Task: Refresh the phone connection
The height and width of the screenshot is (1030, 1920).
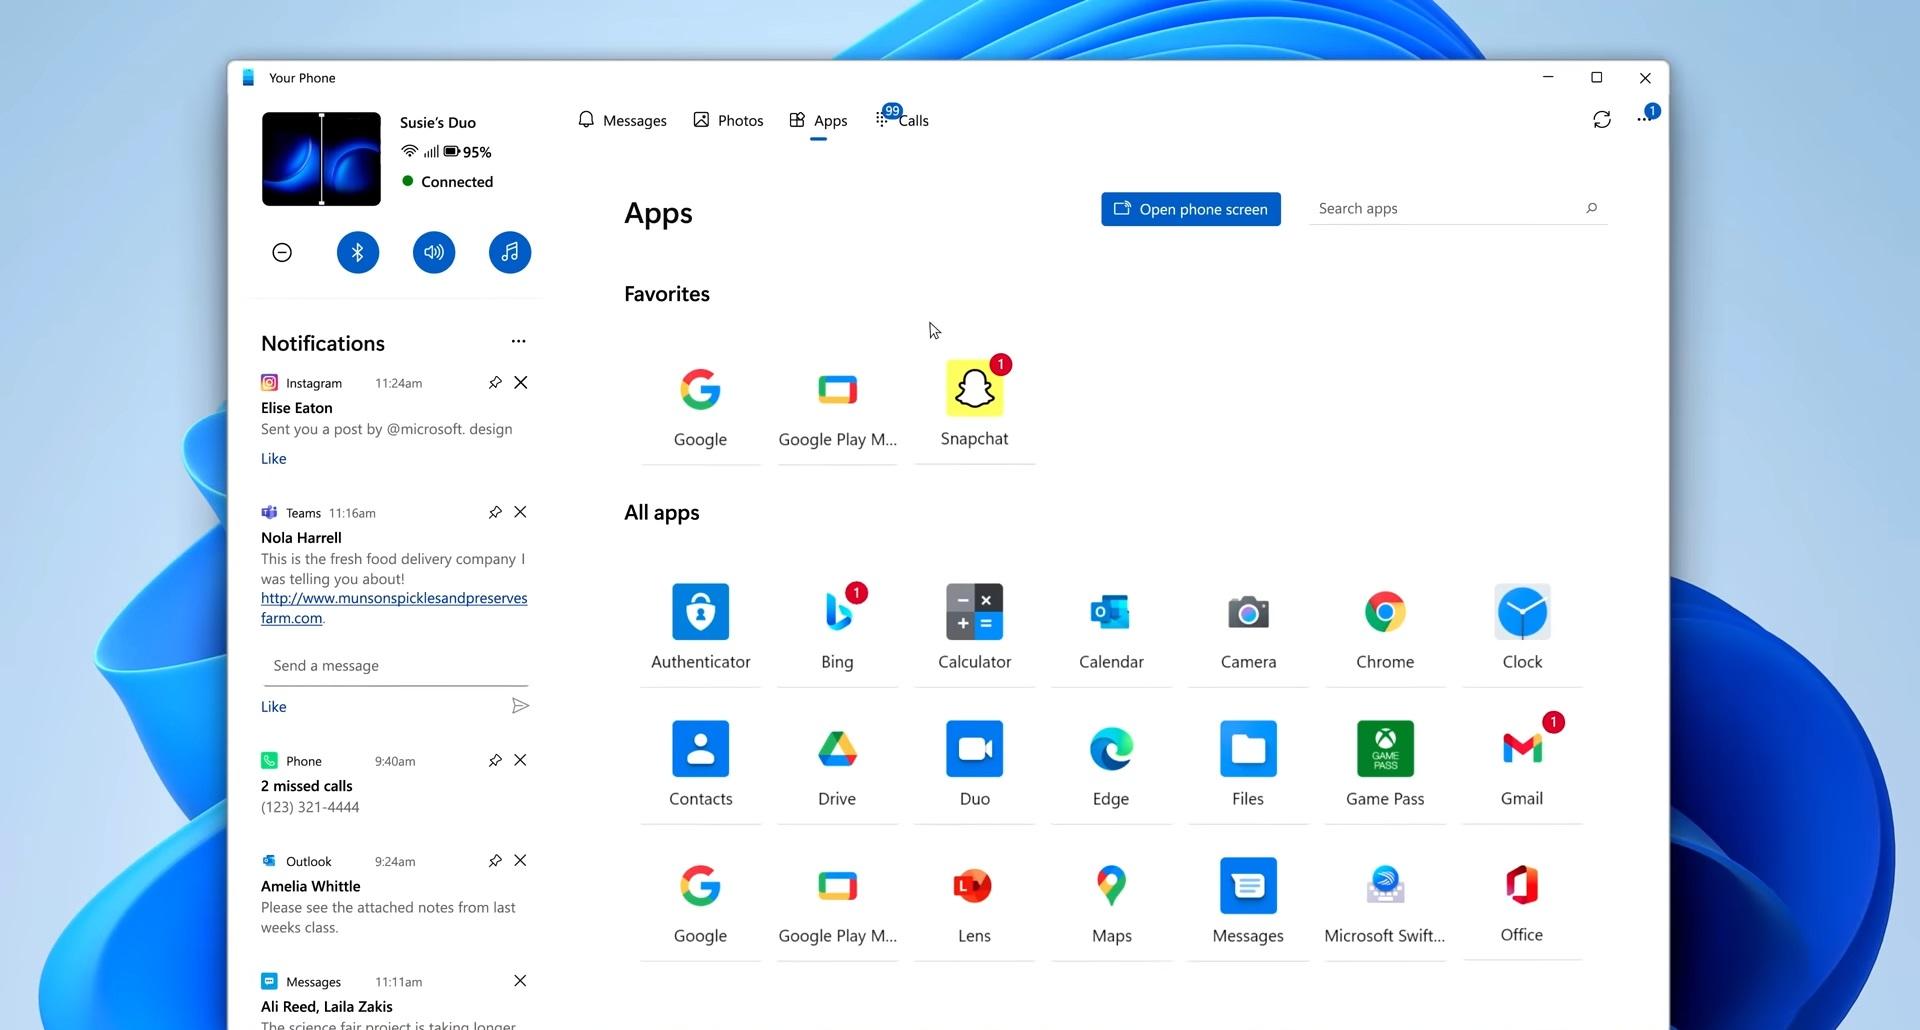Action: 1602,120
